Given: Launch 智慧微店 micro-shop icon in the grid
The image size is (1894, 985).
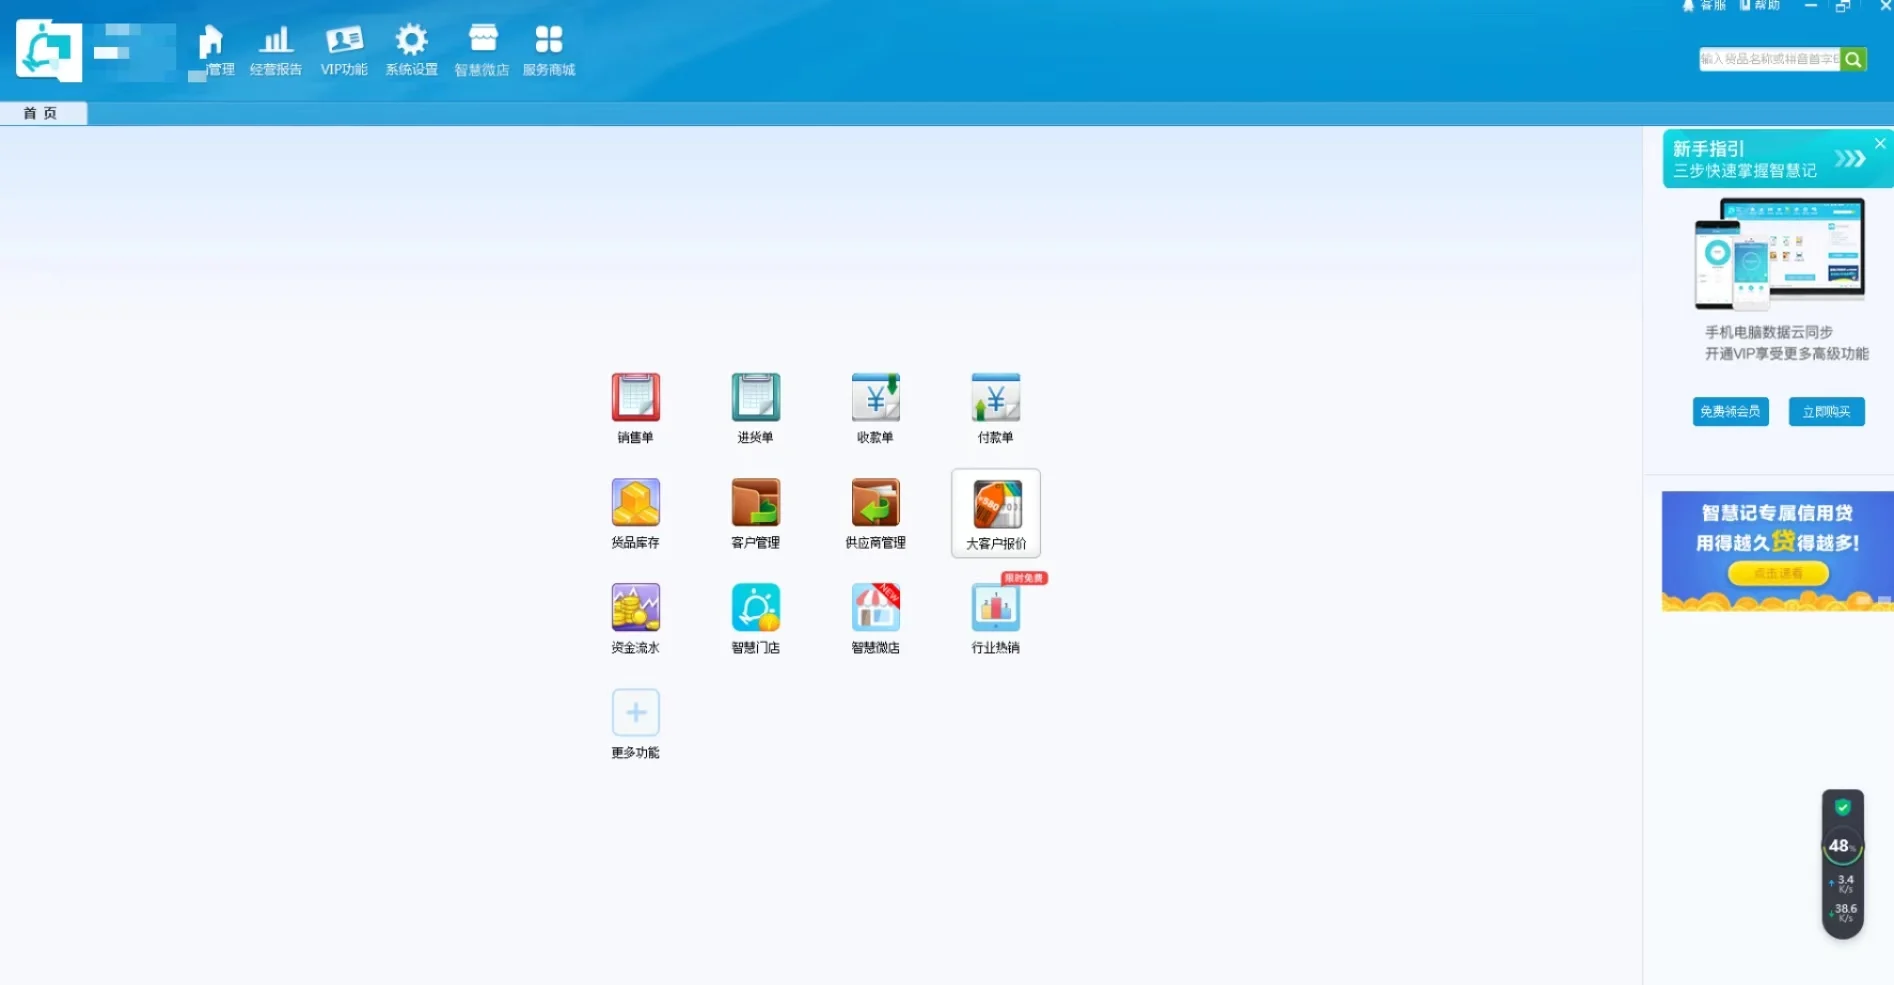Looking at the screenshot, I should (876, 608).
